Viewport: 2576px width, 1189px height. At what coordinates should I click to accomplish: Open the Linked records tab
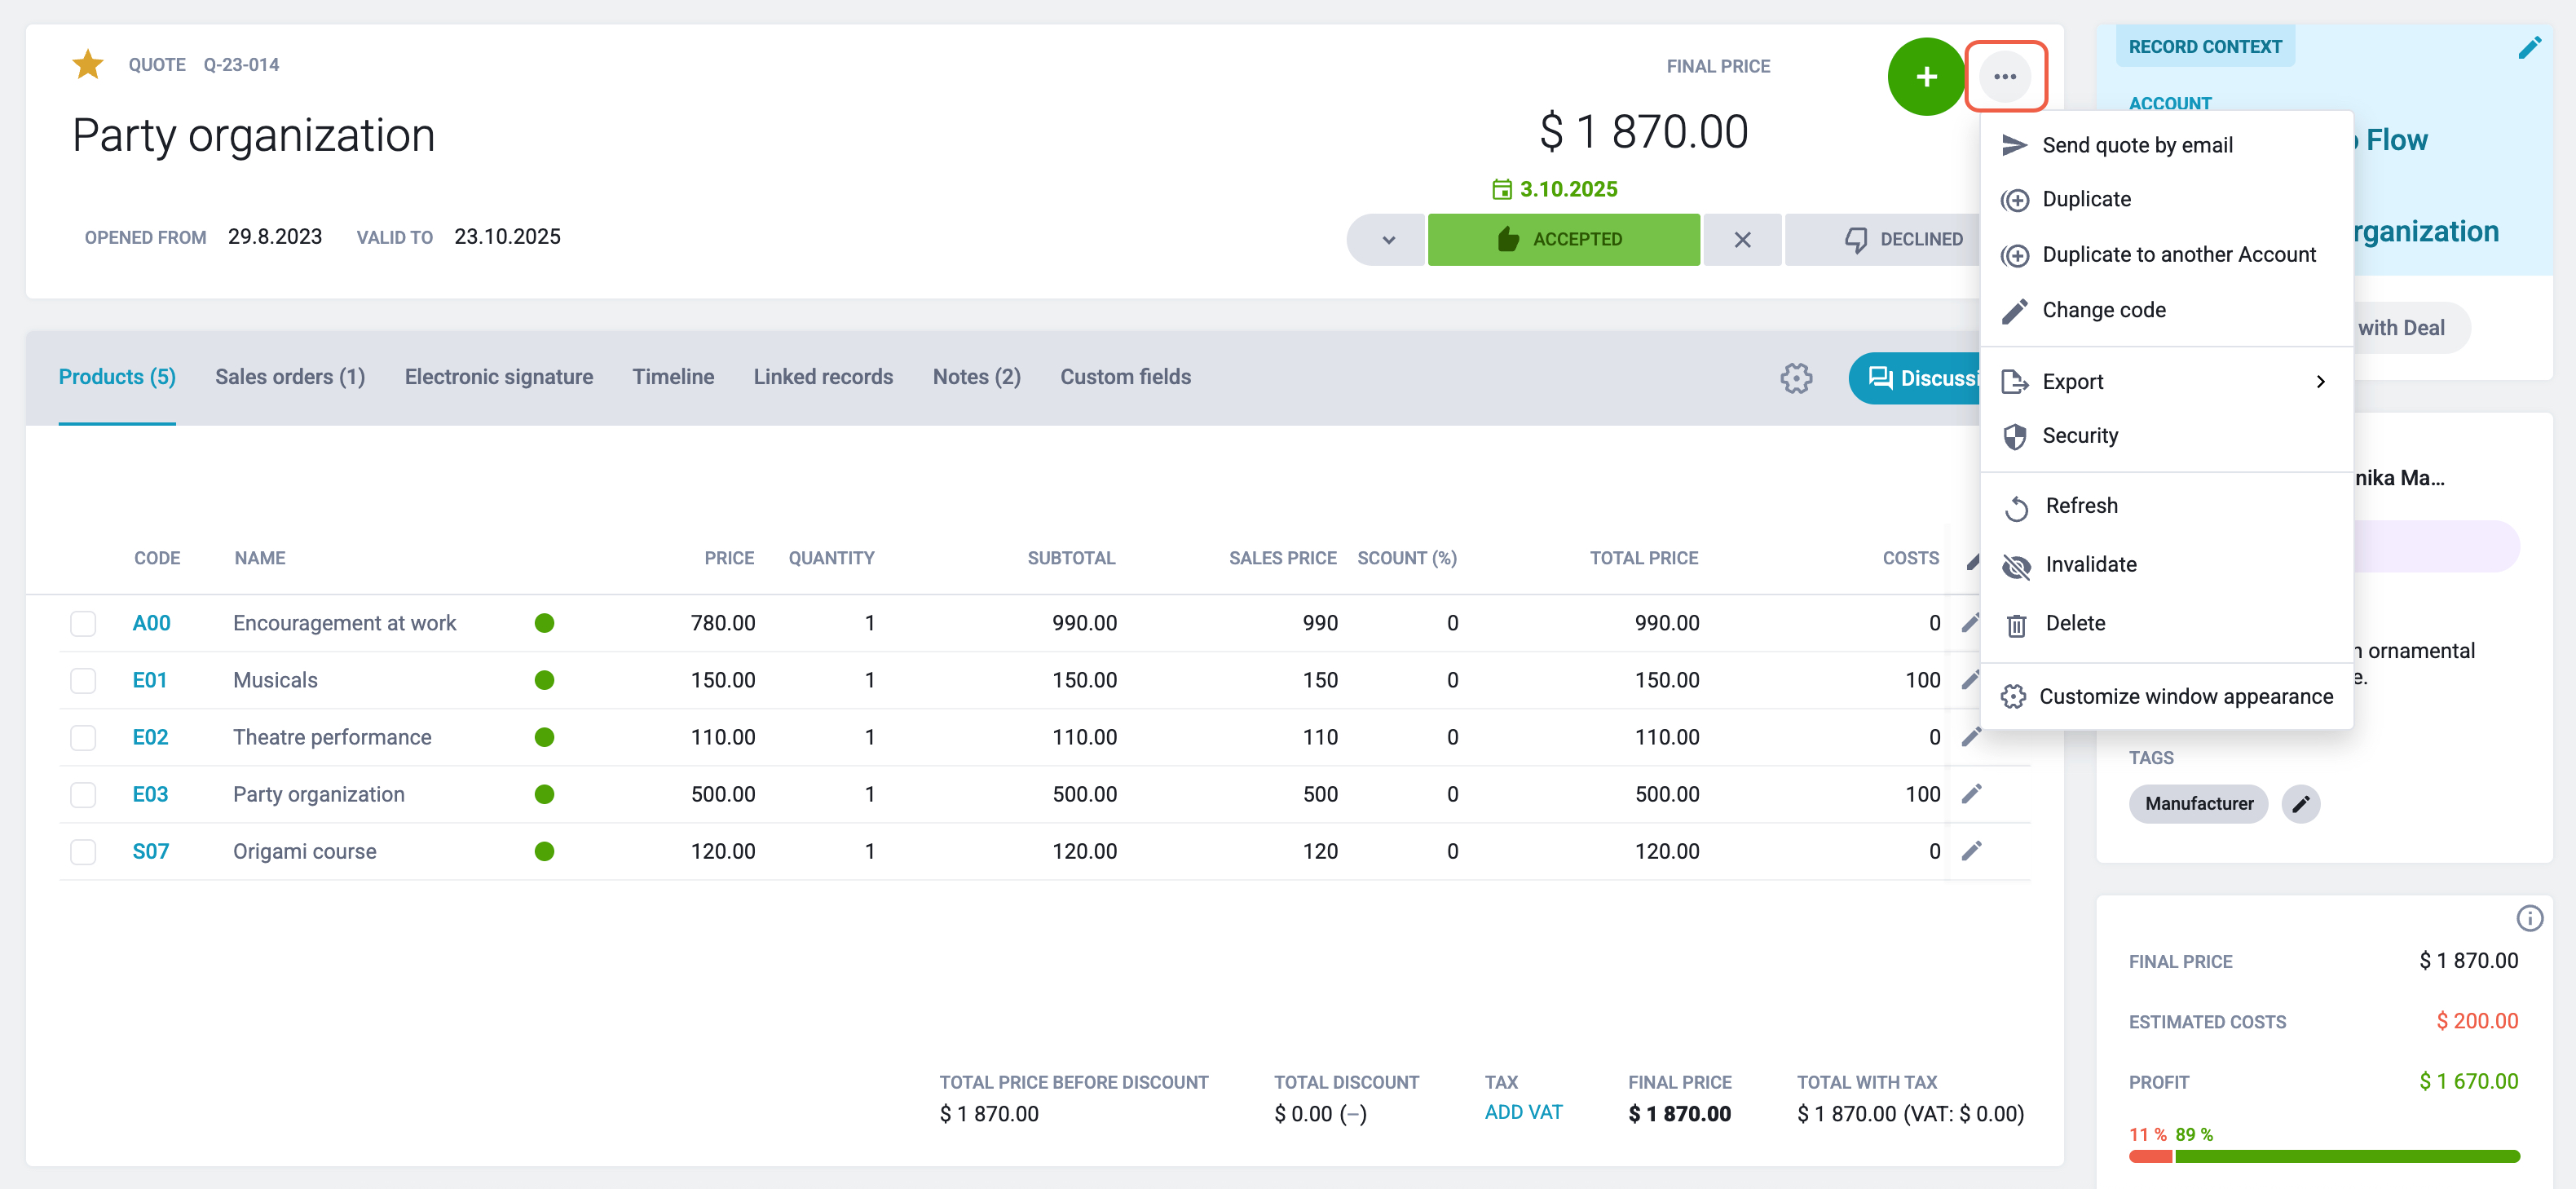pos(823,377)
